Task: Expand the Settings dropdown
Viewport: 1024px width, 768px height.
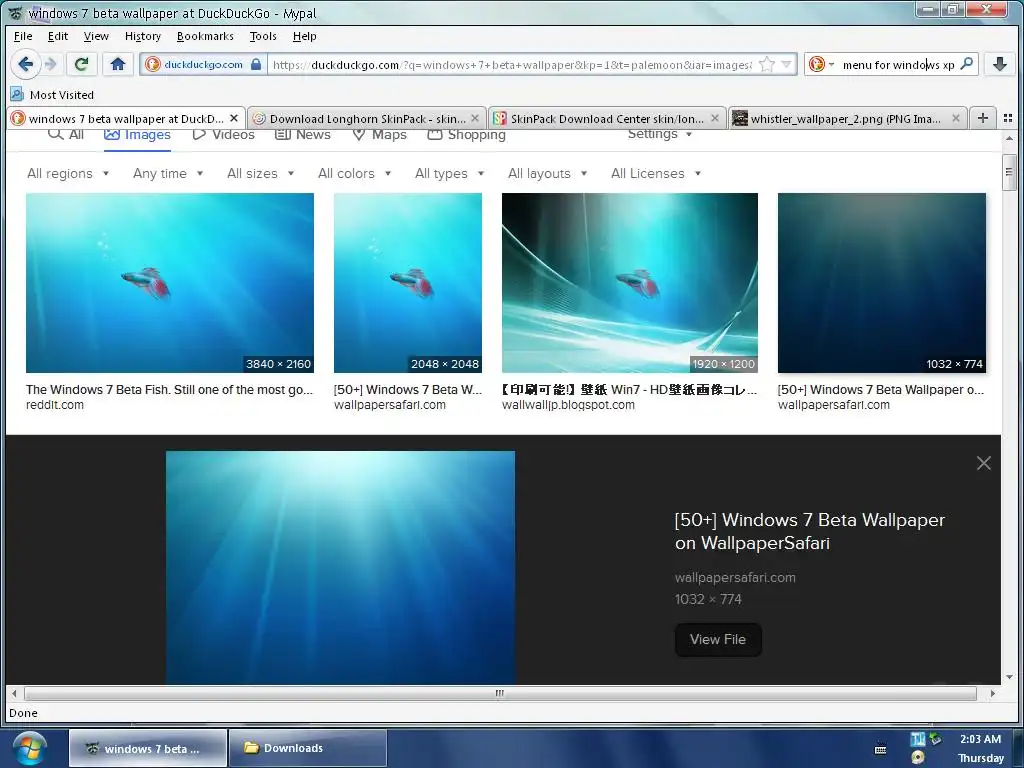Action: (660, 133)
